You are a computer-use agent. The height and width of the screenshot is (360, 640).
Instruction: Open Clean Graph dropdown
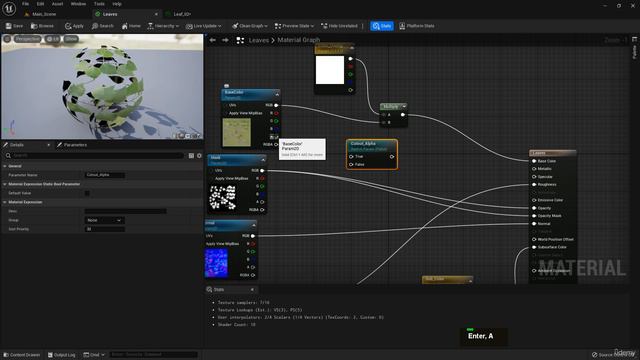tap(249, 26)
